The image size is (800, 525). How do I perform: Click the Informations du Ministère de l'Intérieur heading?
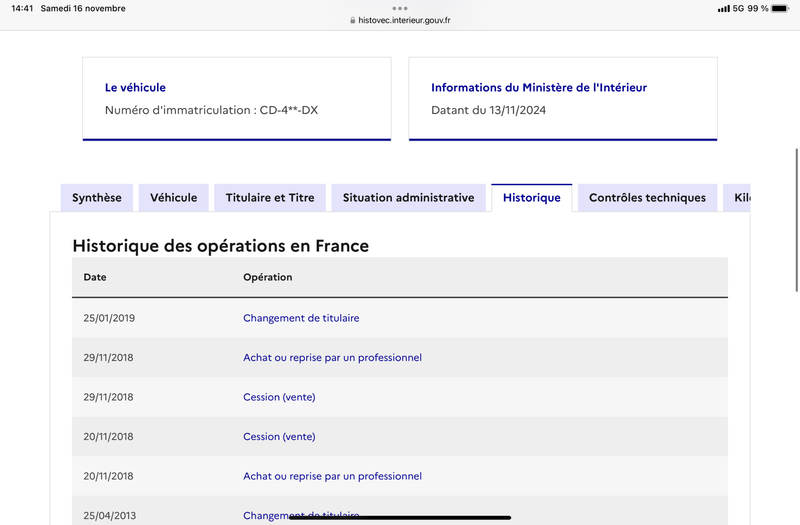tap(539, 87)
